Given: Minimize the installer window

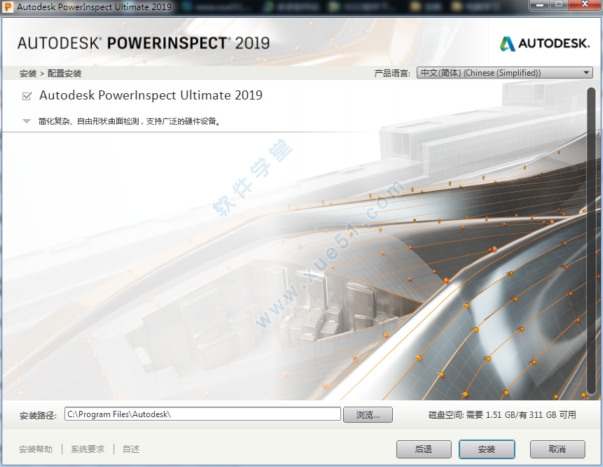Looking at the screenshot, I should pyautogui.click(x=541, y=5).
